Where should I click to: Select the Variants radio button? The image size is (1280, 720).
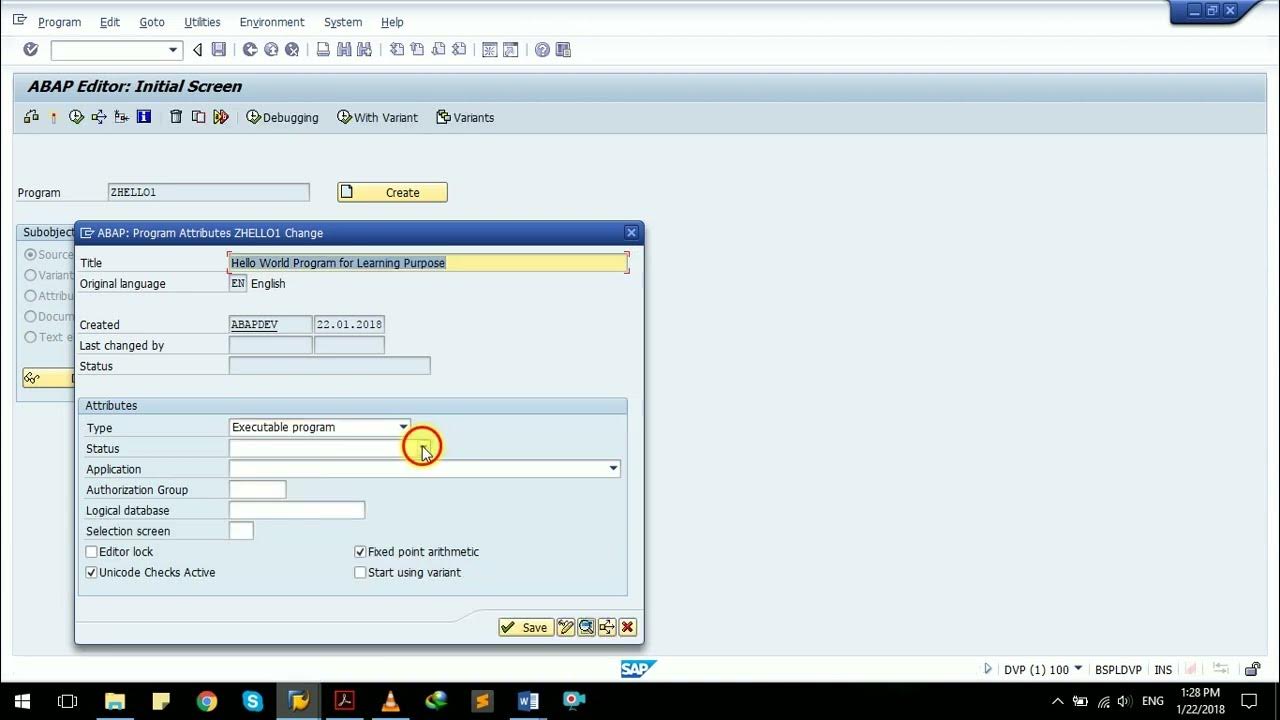(30, 275)
